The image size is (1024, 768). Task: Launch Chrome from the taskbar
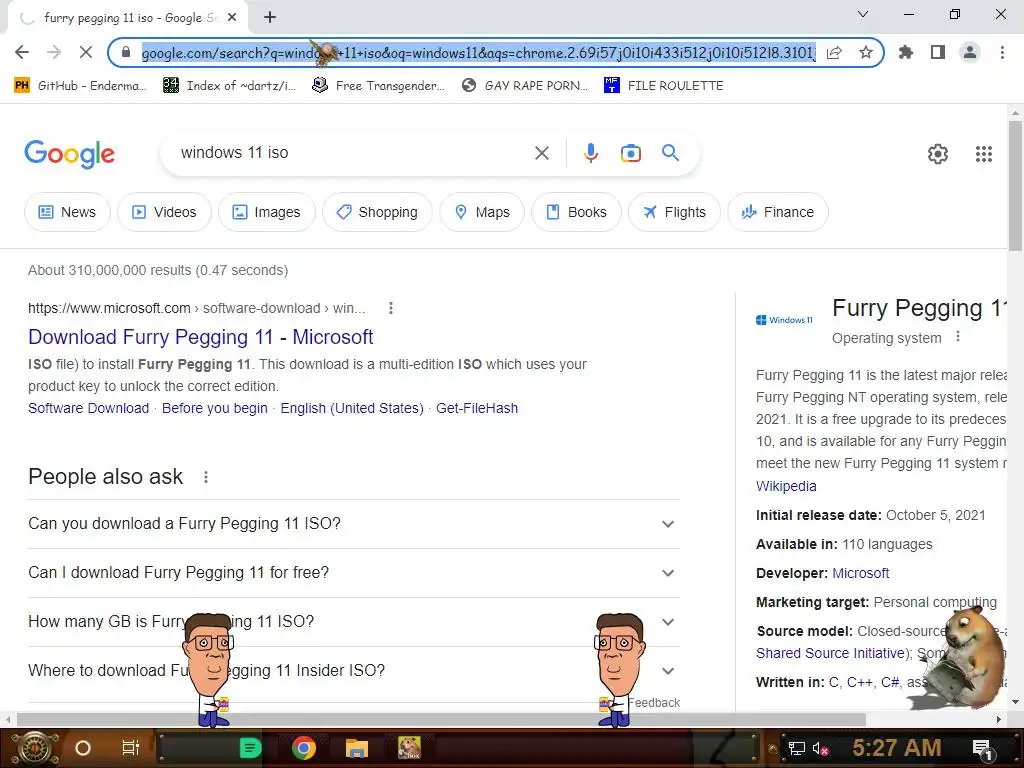pyautogui.click(x=304, y=748)
